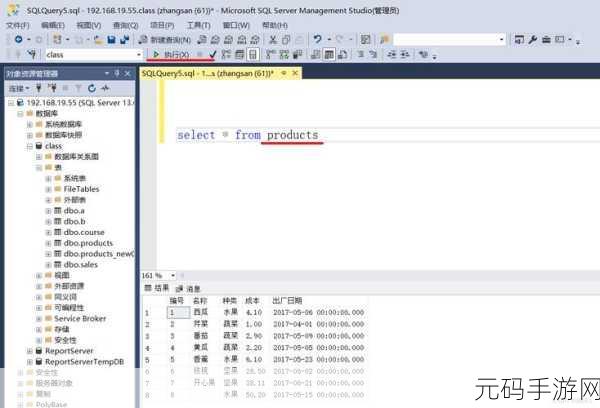Expand the ReportServer database node

coord(30,351)
